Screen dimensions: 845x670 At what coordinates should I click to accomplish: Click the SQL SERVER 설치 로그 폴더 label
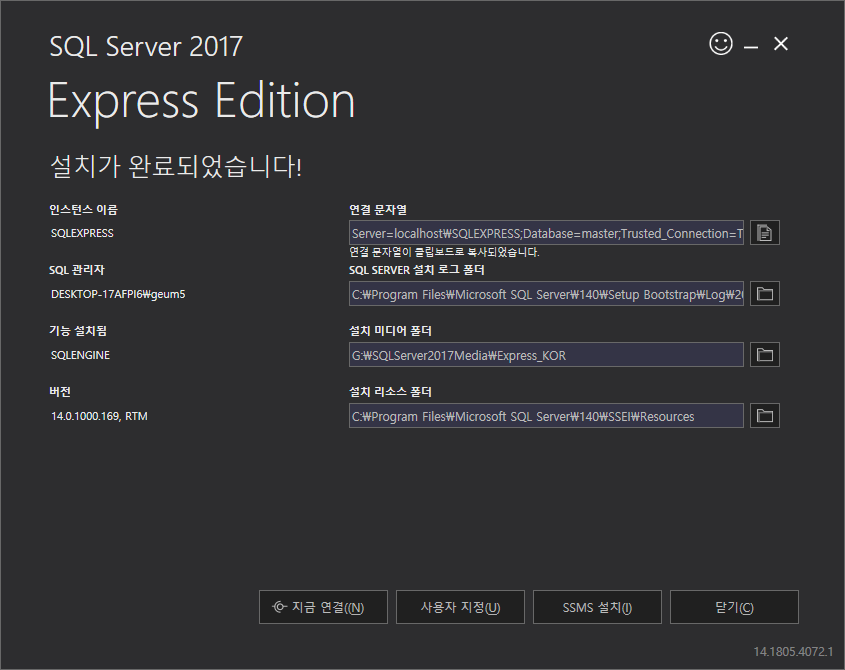click(x=417, y=270)
